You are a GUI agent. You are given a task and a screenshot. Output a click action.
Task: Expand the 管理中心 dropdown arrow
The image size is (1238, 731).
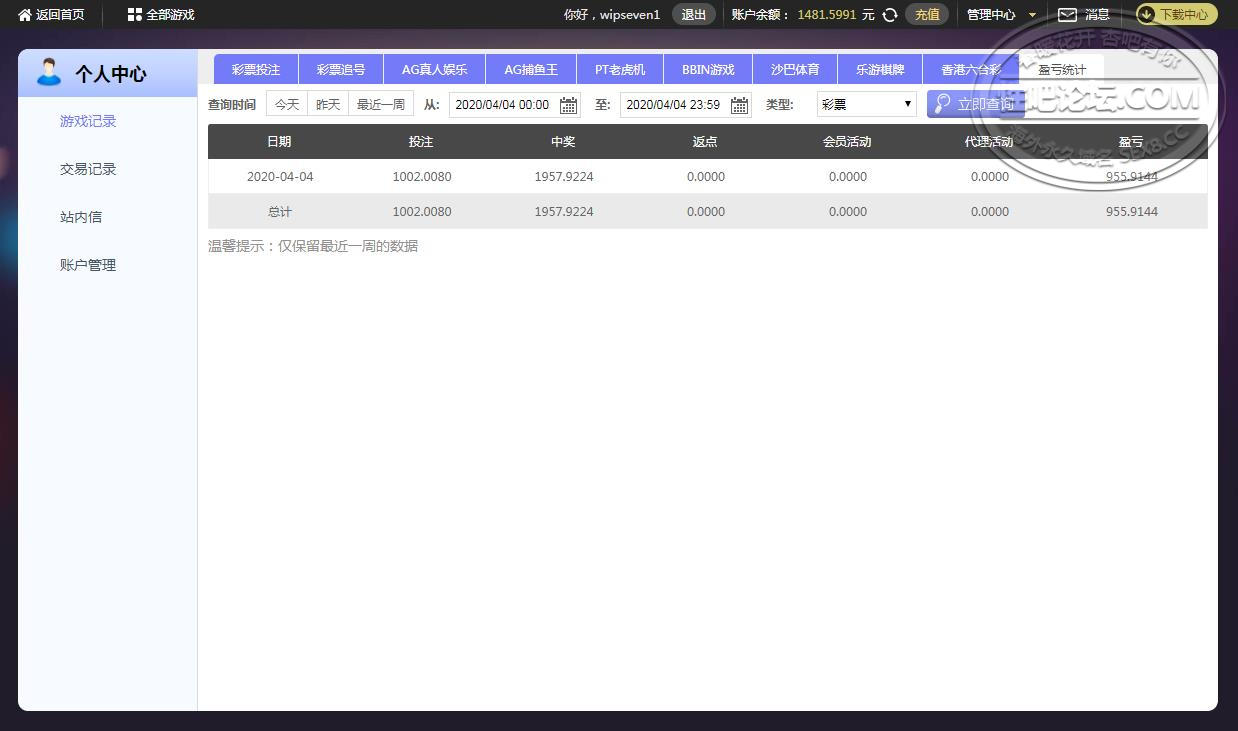point(1033,15)
